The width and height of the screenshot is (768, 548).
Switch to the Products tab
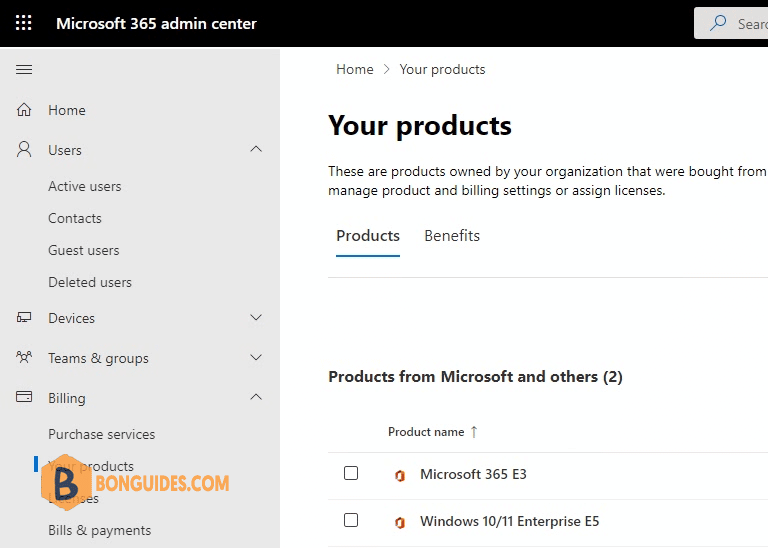tap(368, 236)
